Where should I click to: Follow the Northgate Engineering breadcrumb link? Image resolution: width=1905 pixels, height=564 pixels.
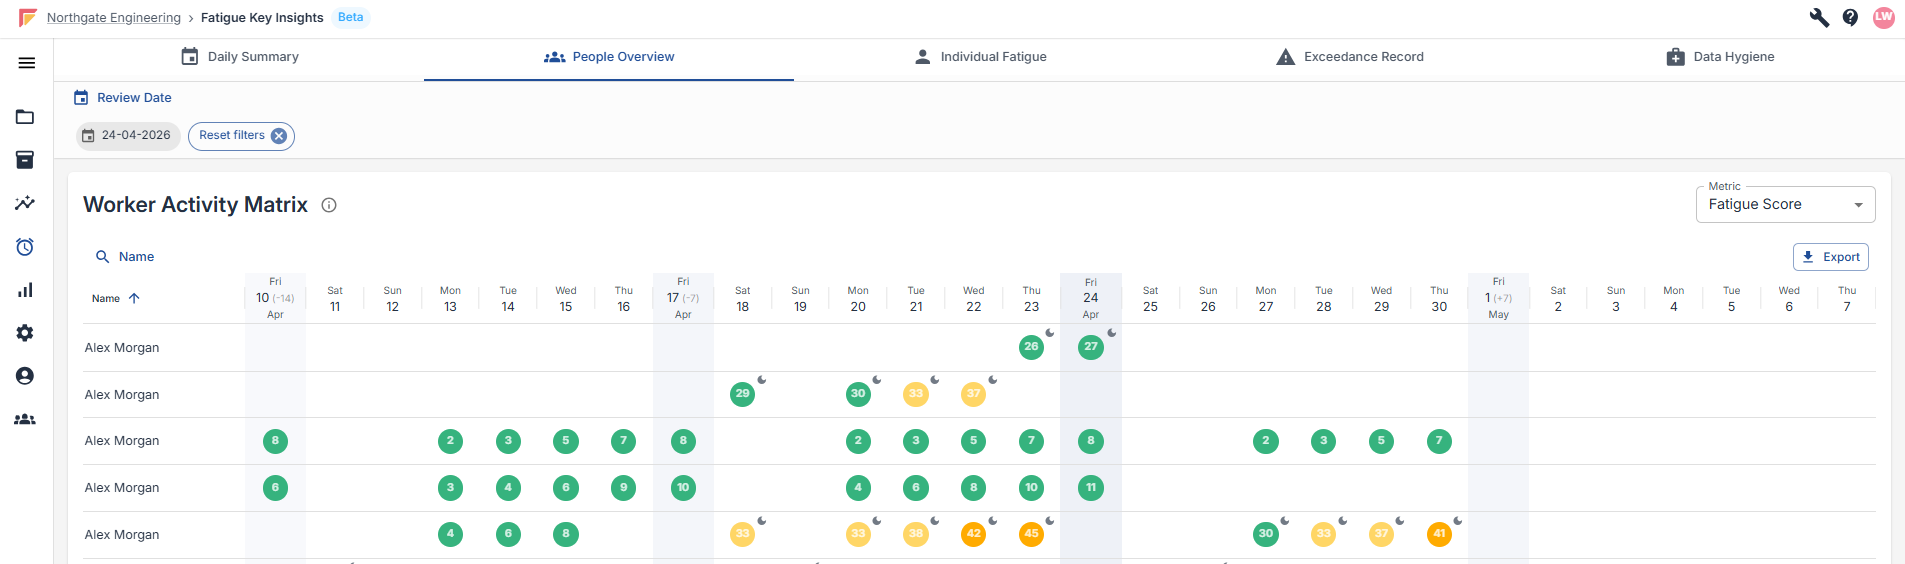[114, 18]
